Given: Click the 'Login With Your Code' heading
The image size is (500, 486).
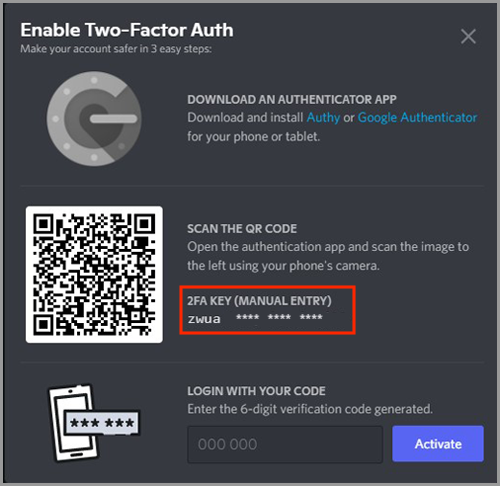Looking at the screenshot, I should tap(256, 391).
